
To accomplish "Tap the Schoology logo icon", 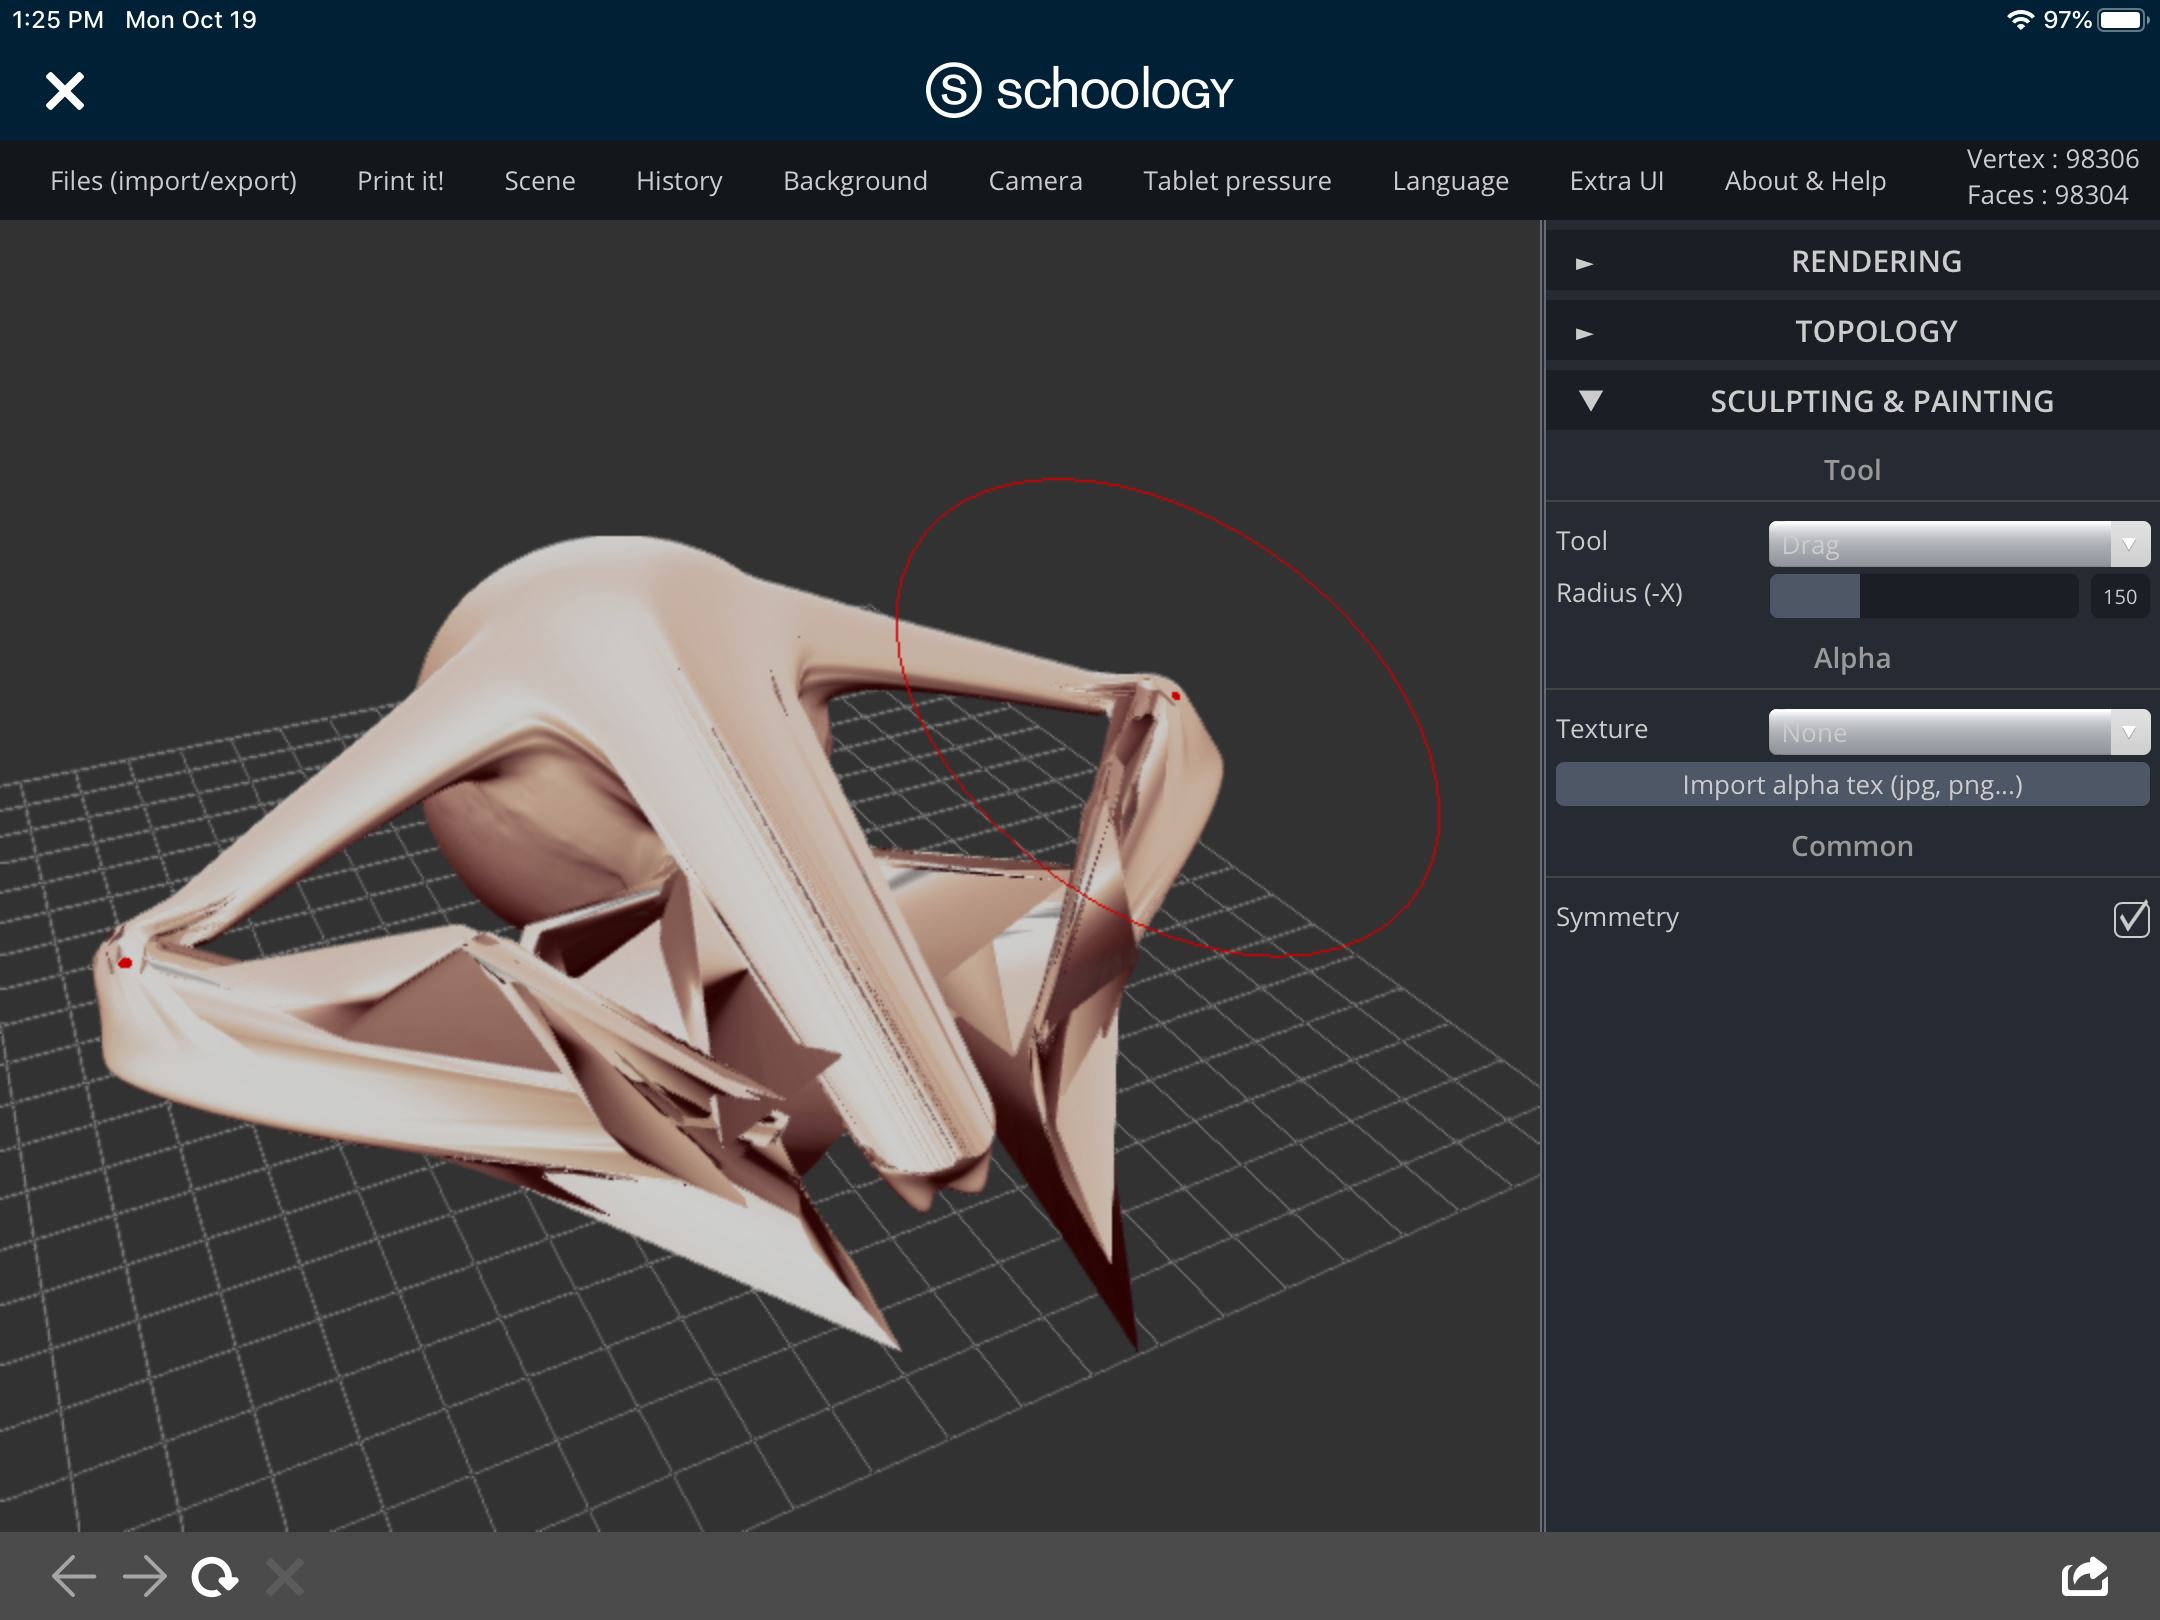I will pos(952,91).
